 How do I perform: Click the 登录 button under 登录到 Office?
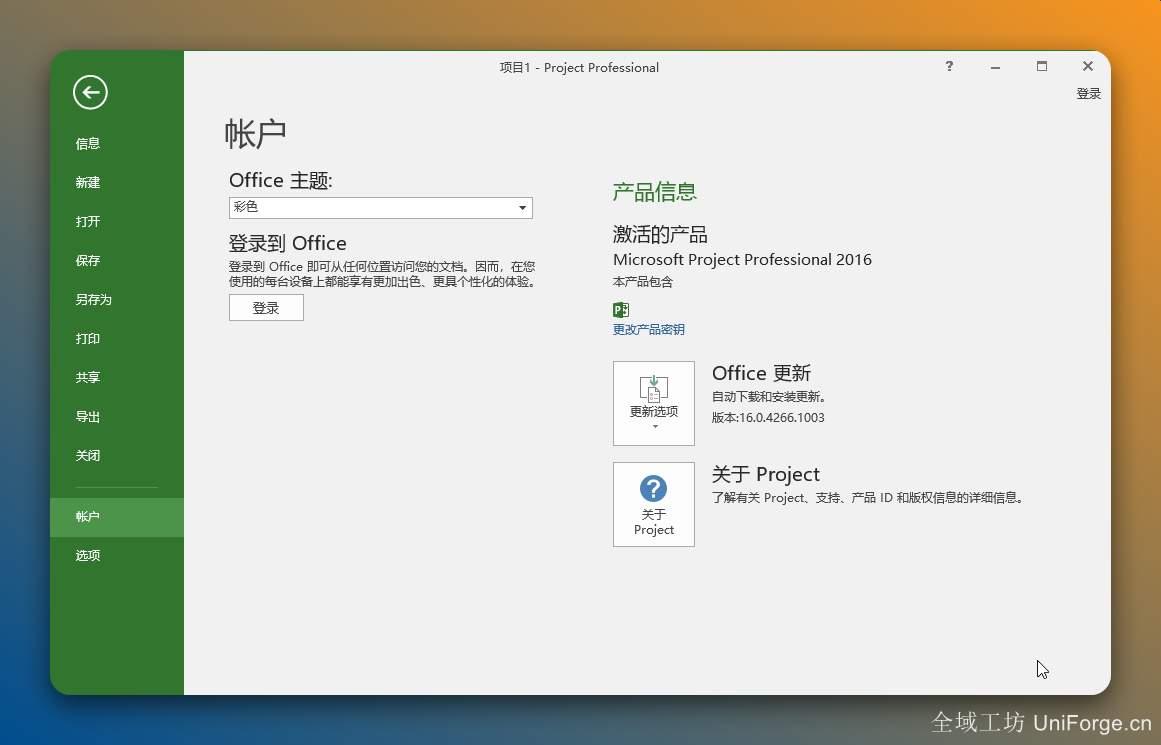pyautogui.click(x=266, y=308)
